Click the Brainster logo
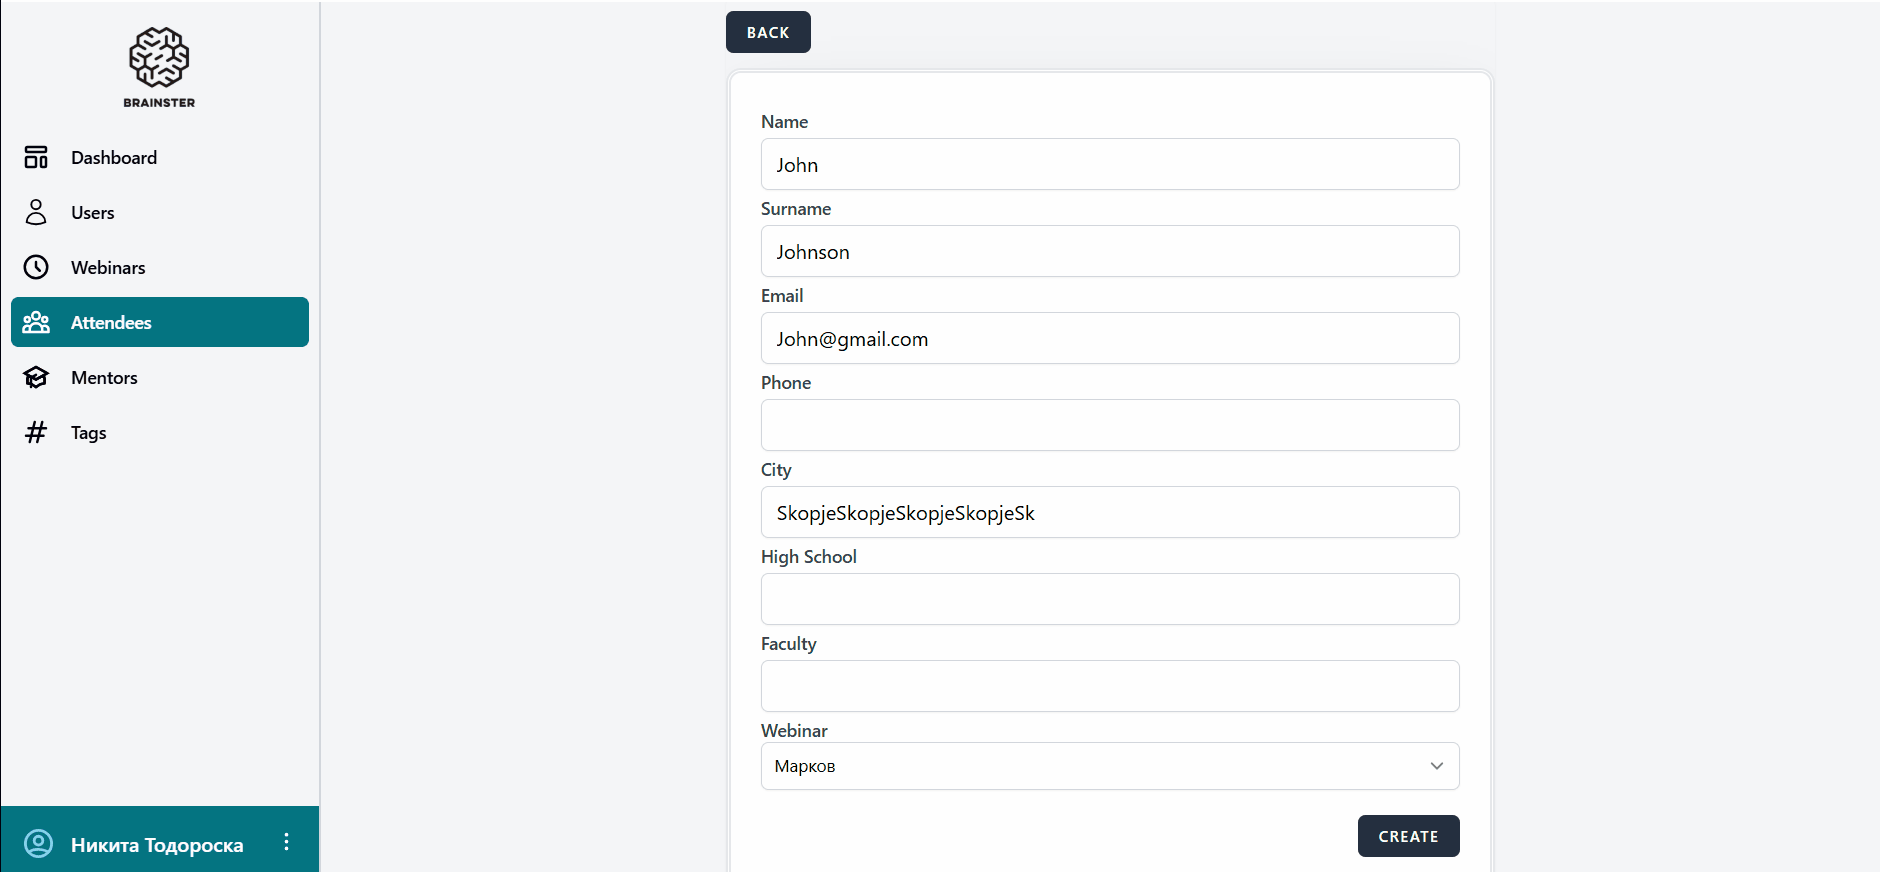 159,67
